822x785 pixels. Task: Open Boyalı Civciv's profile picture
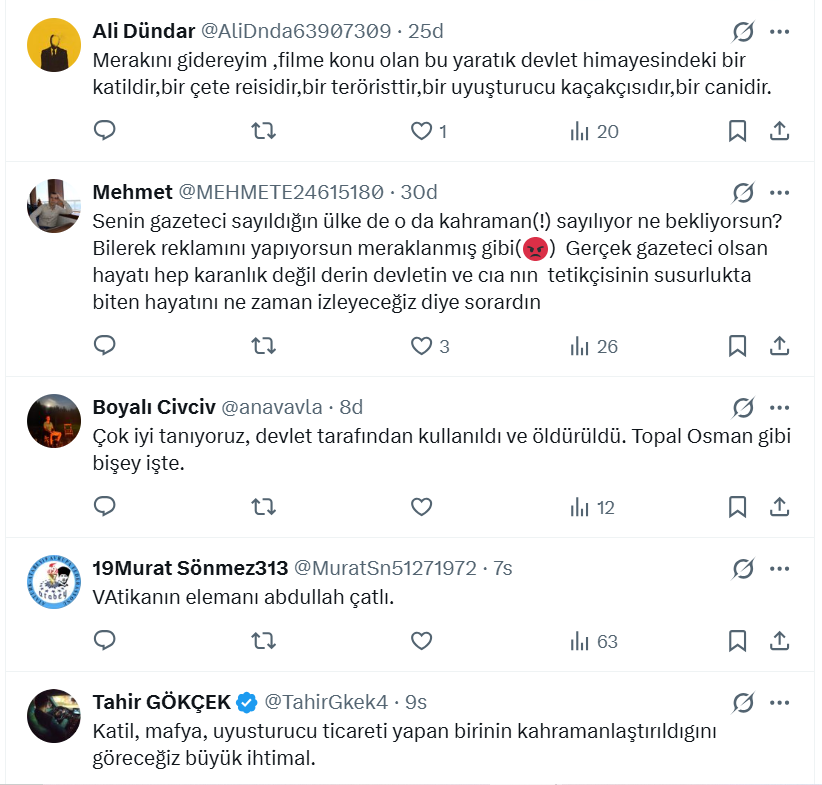pyautogui.click(x=53, y=420)
